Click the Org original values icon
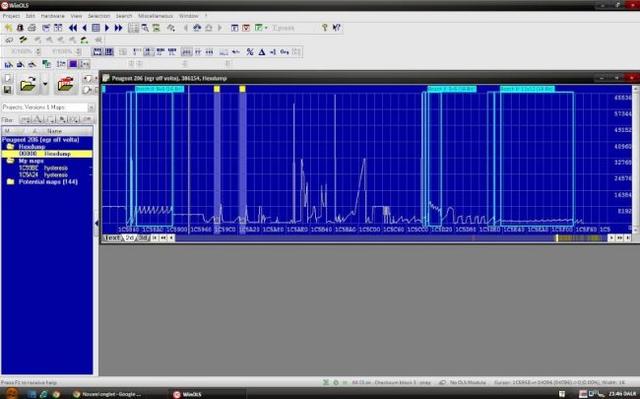Image resolution: width=640 pixels, height=399 pixels. point(284,52)
